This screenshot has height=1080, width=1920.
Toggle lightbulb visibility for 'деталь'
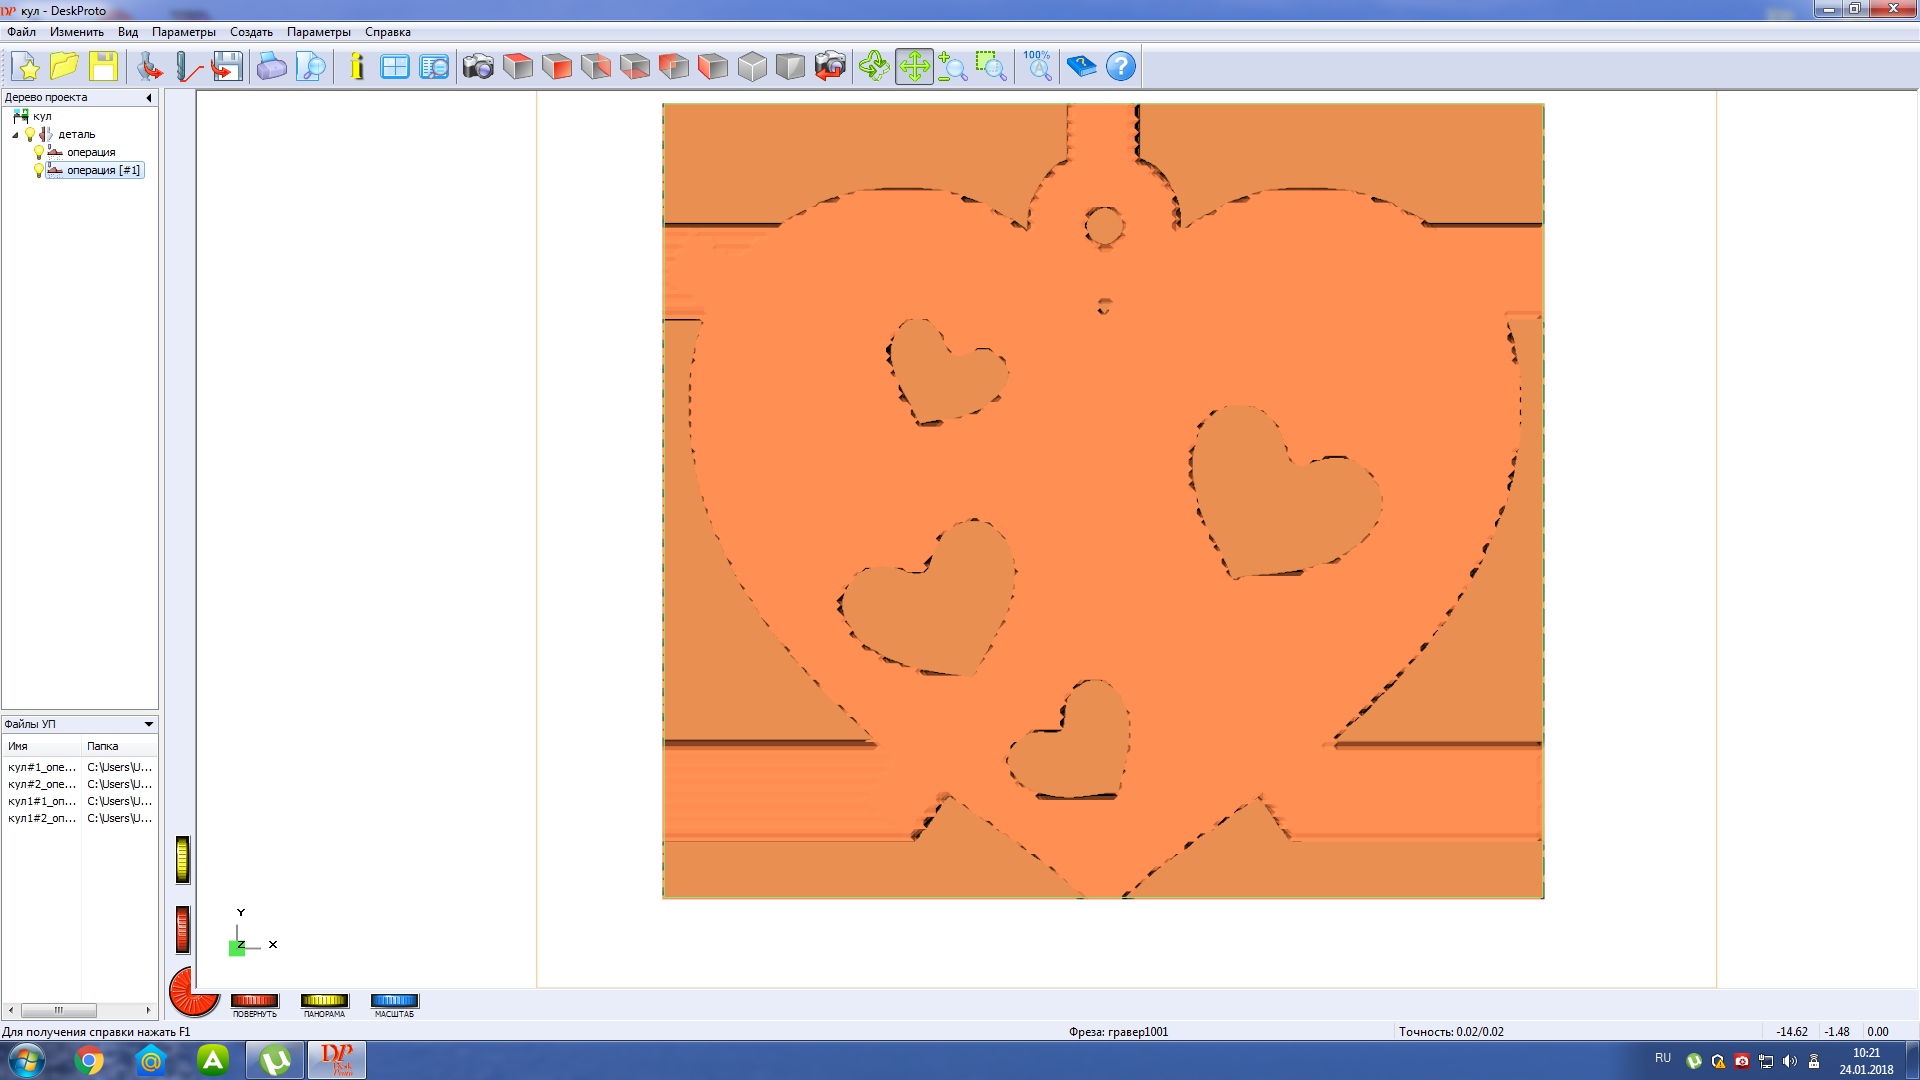coord(30,134)
